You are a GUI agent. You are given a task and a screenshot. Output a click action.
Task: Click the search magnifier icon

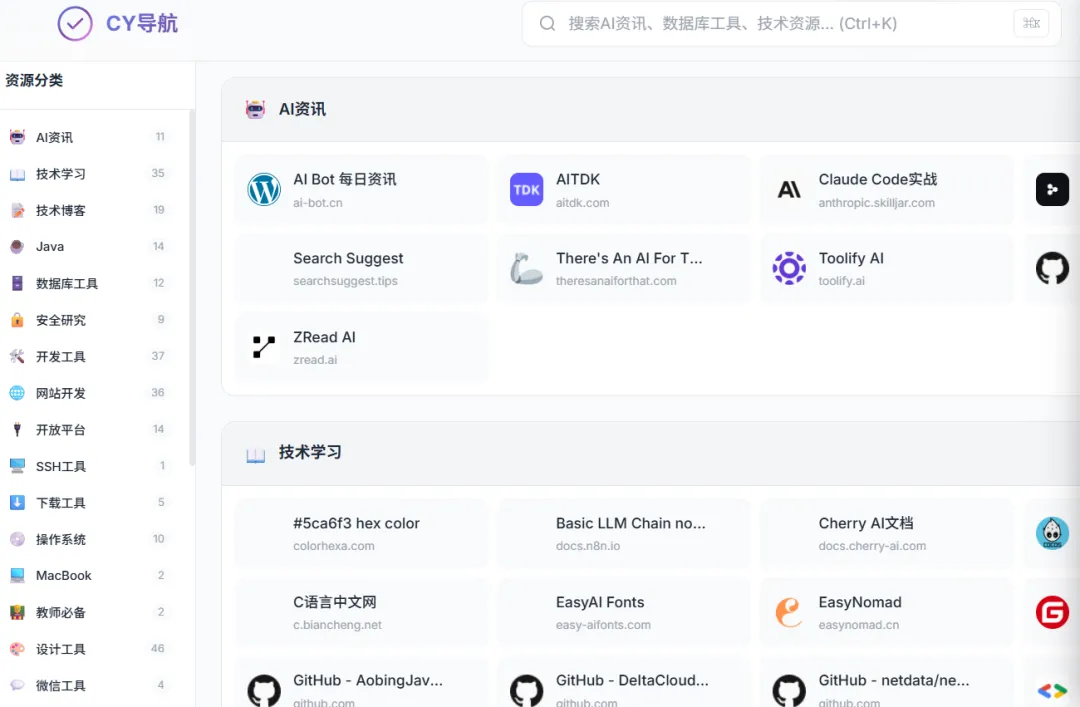point(548,23)
